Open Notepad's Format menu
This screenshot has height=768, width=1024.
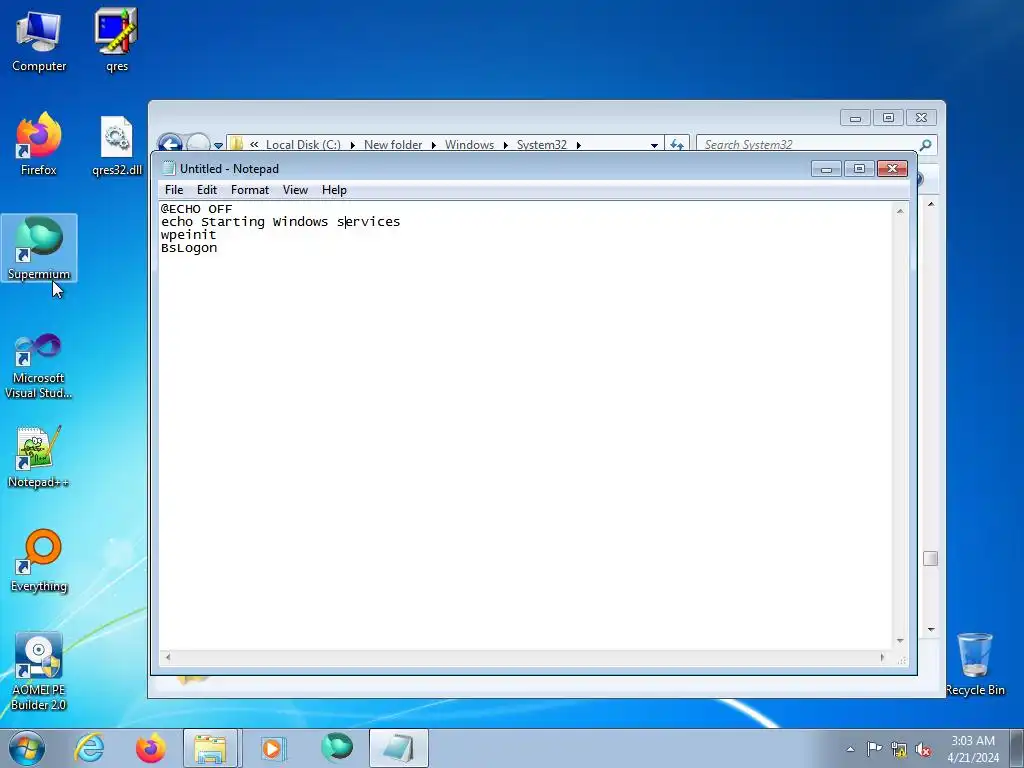point(249,190)
